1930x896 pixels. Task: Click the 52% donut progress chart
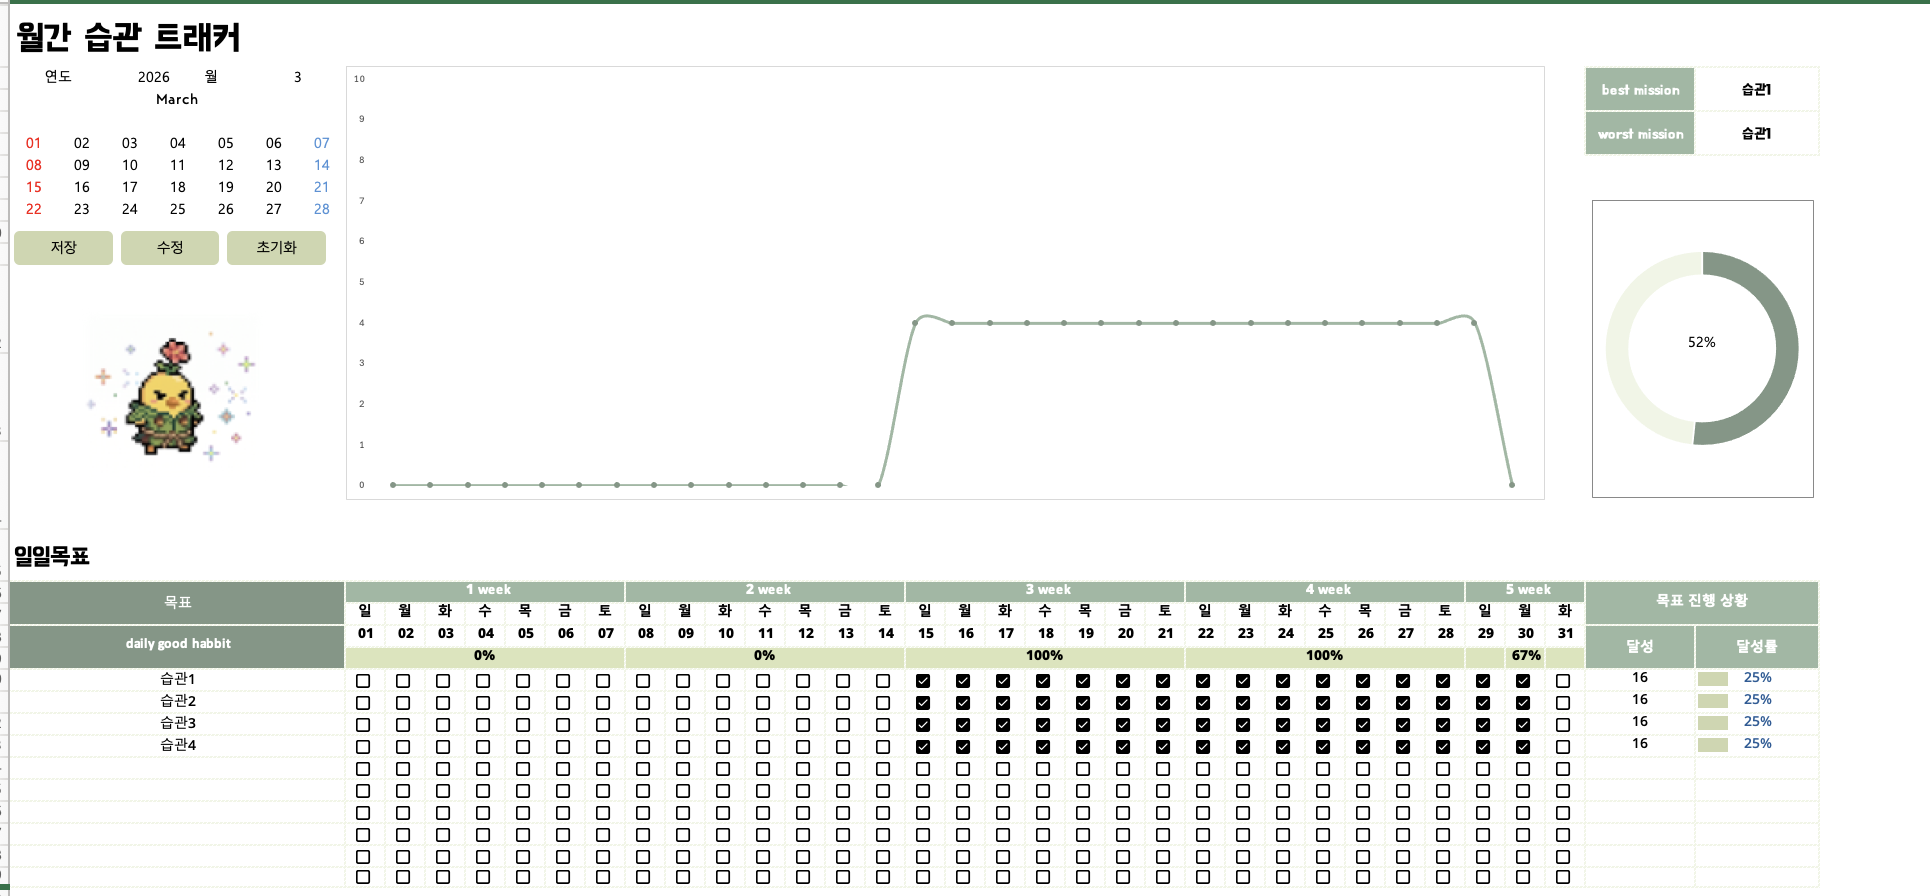(x=1702, y=348)
